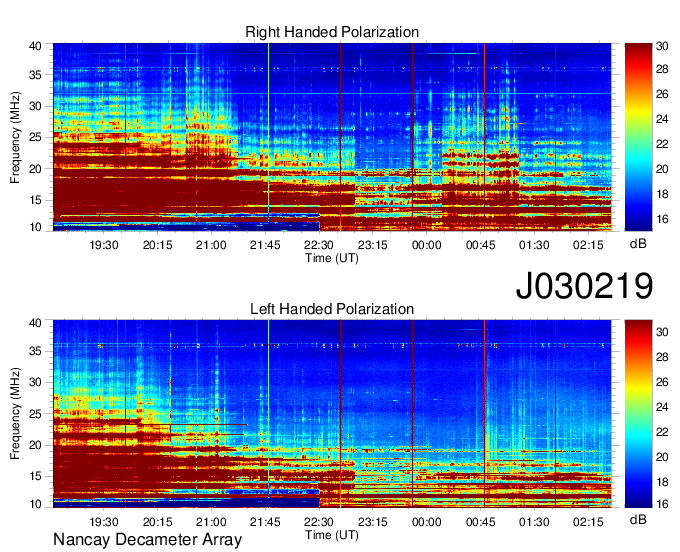The height and width of the screenshot is (552, 680).
Task: Click the 21:45 time tick under Left Handed plot
Action: 265,522
